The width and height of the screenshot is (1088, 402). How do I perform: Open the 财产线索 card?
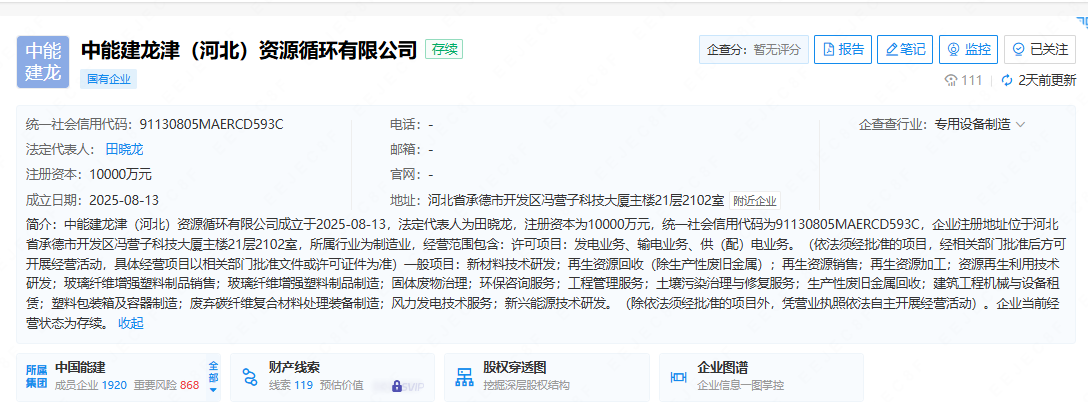(332, 377)
